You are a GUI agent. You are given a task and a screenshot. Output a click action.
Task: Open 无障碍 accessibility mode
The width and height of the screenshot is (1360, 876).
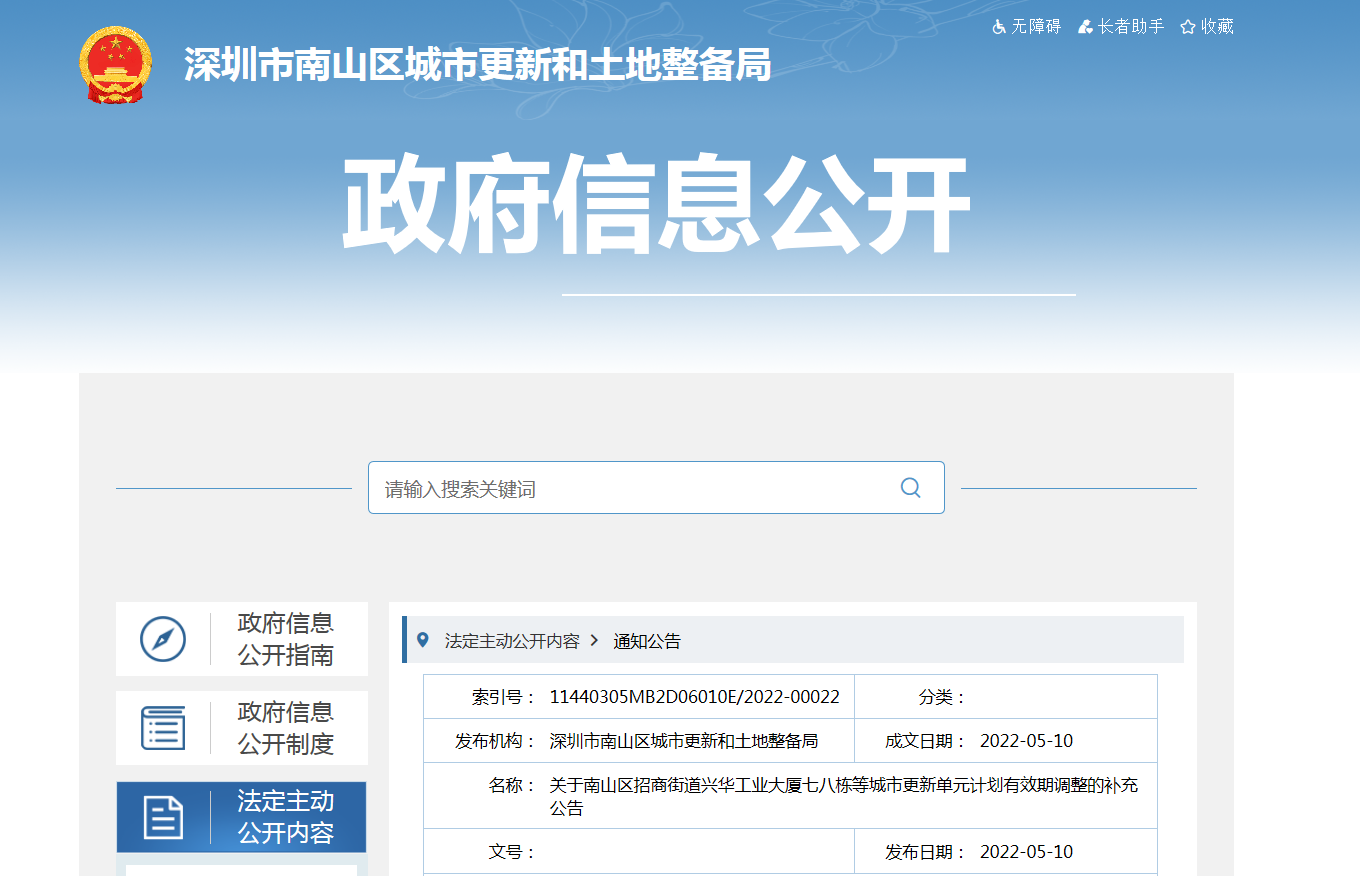[1035, 27]
